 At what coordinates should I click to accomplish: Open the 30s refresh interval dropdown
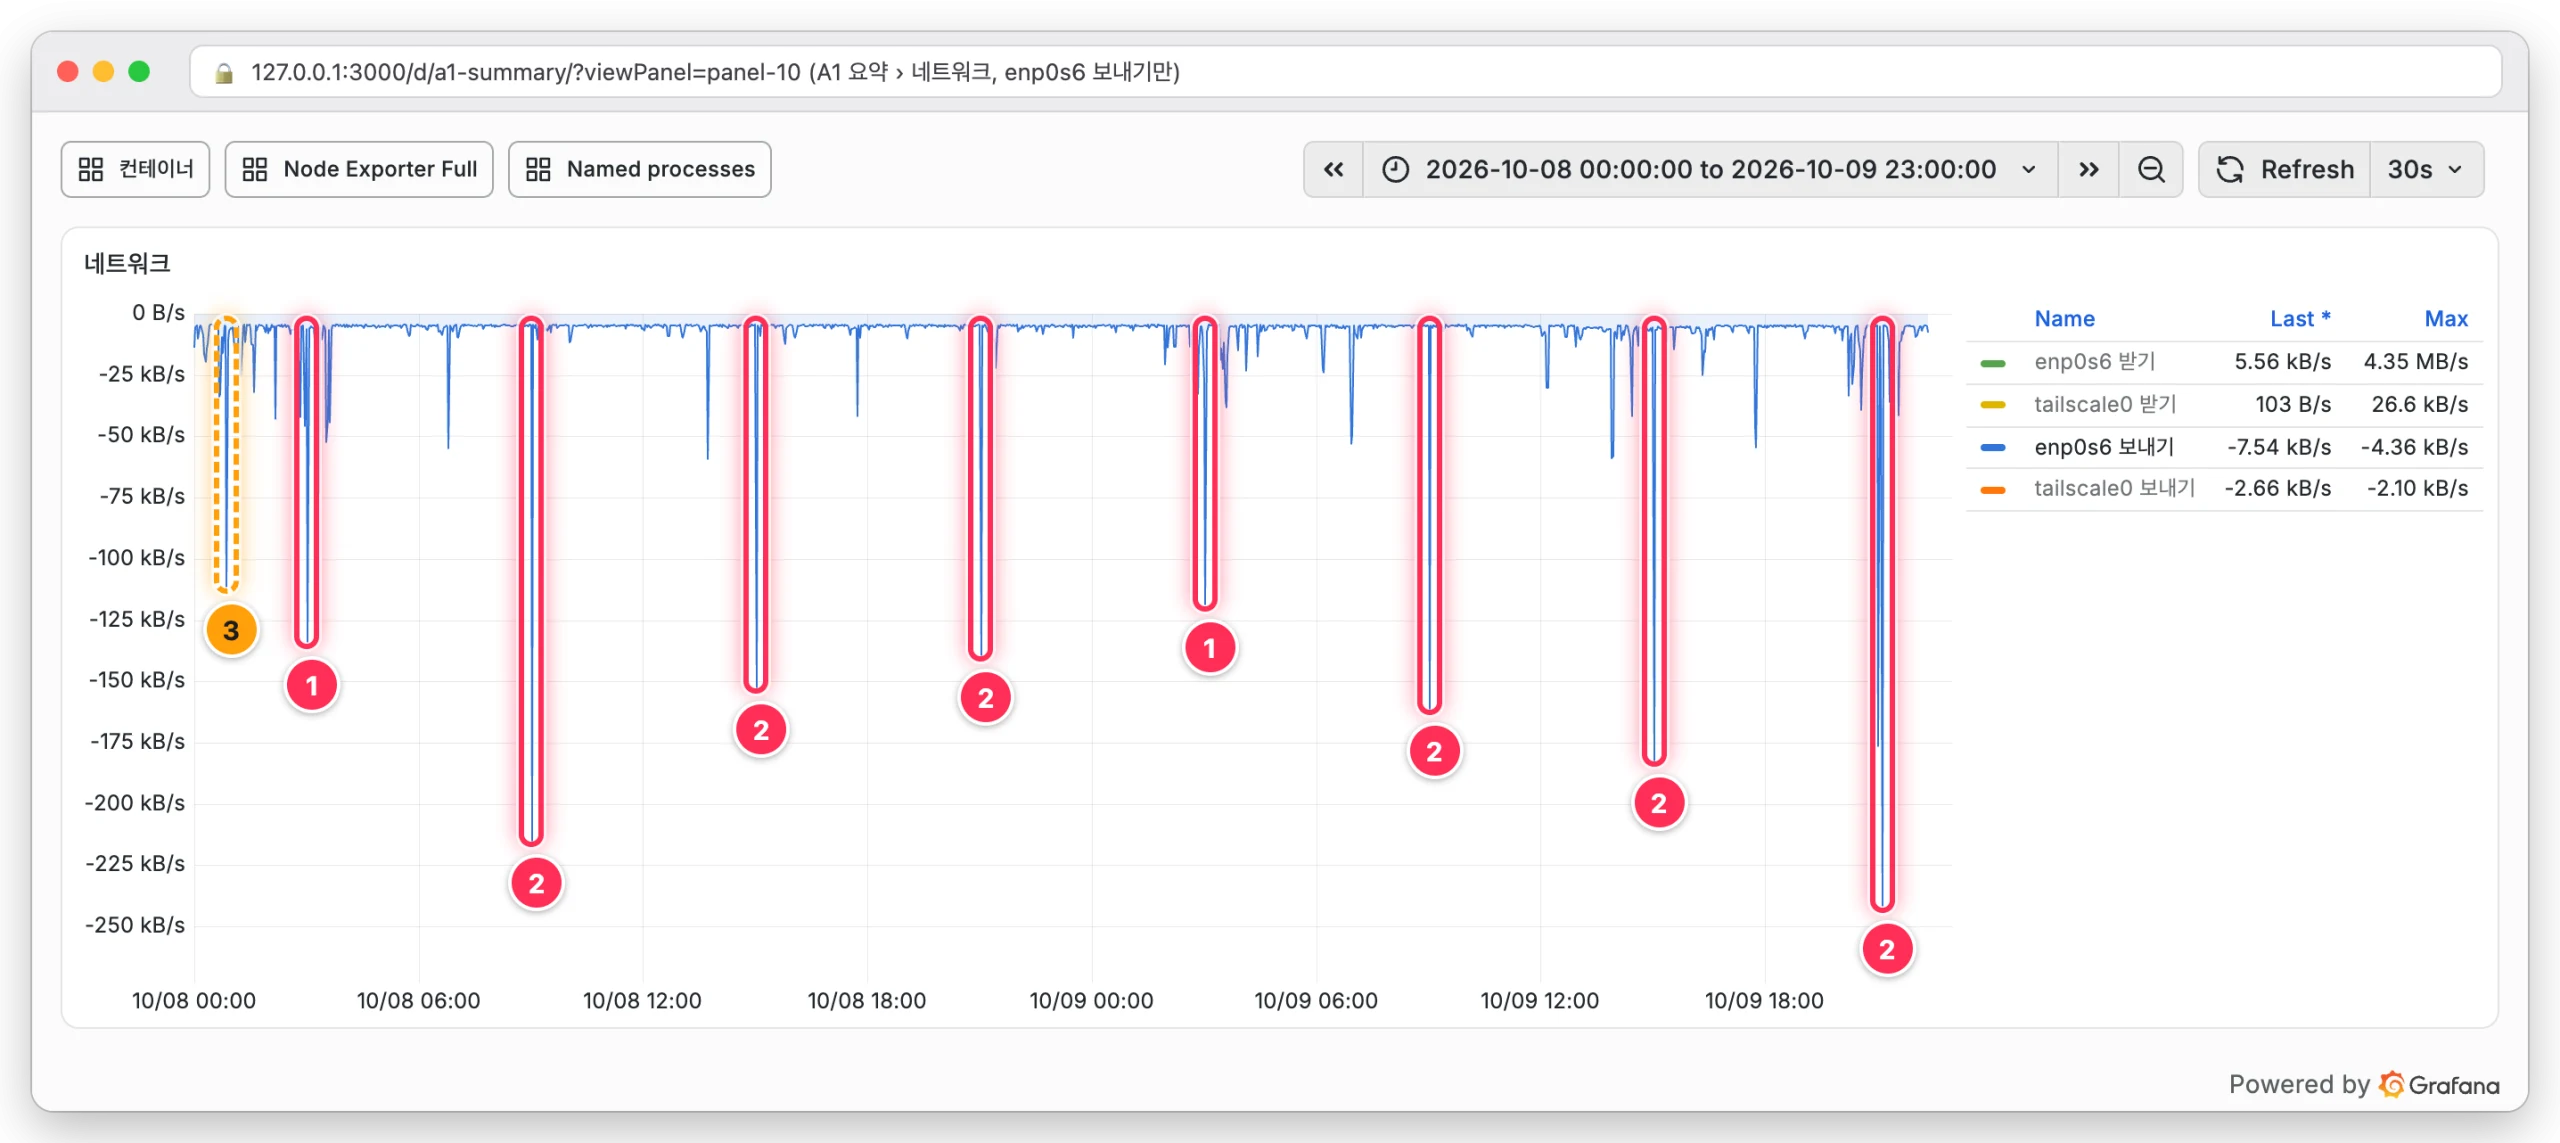pos(2427,169)
